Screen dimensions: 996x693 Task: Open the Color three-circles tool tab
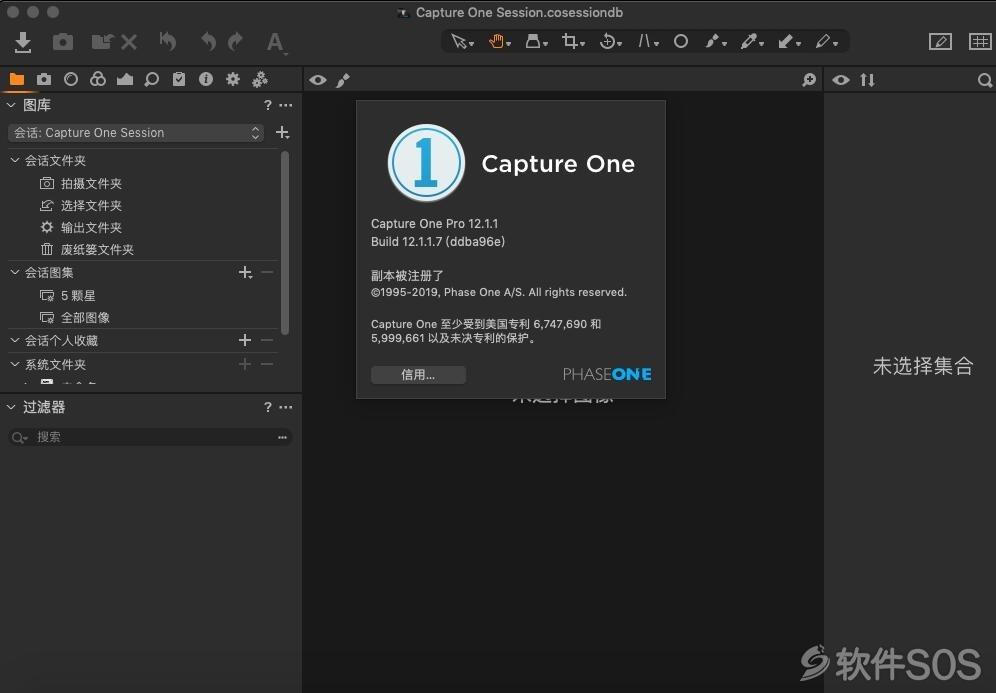[x=98, y=79]
